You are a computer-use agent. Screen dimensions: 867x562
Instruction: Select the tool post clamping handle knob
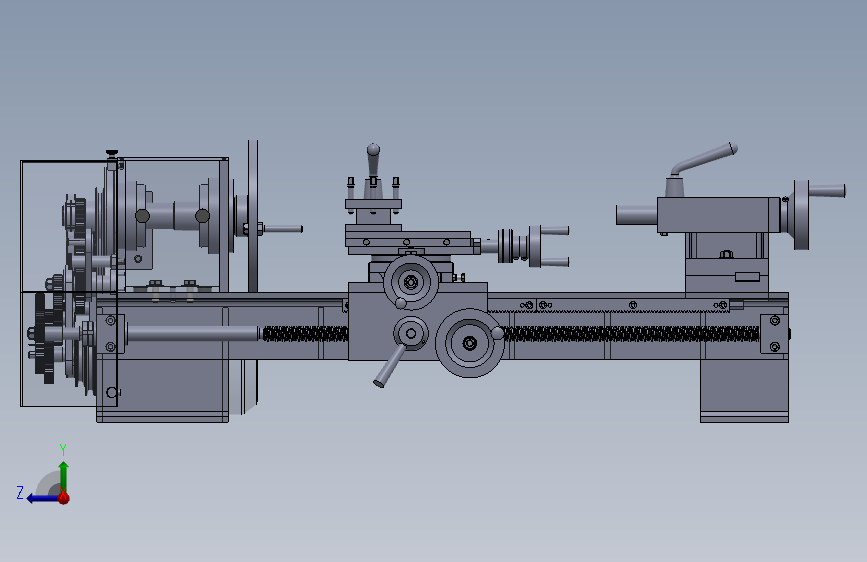pyautogui.click(x=373, y=150)
